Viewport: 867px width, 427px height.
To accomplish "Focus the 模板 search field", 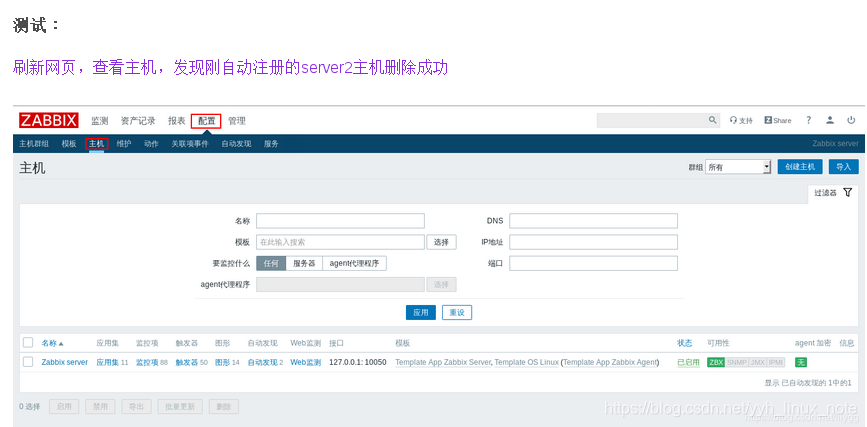I will [340, 242].
